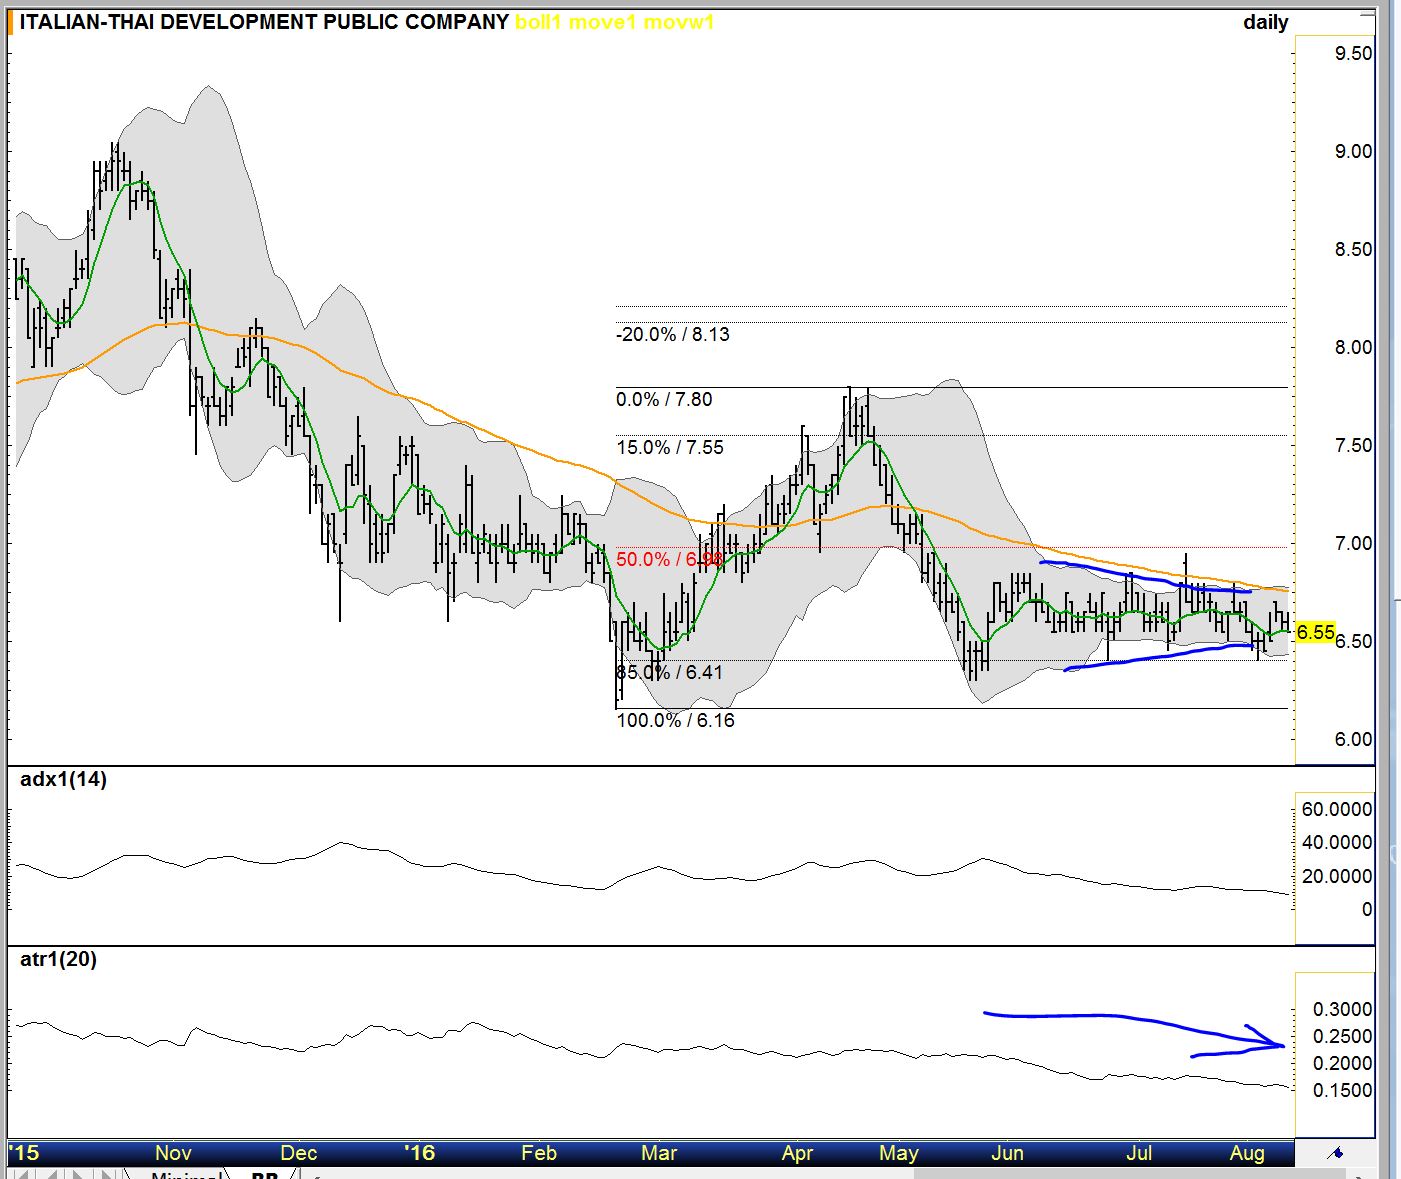1401x1179 pixels.
Task: Select the 85.0% / 6.41 Fibonacci label
Action: [669, 672]
